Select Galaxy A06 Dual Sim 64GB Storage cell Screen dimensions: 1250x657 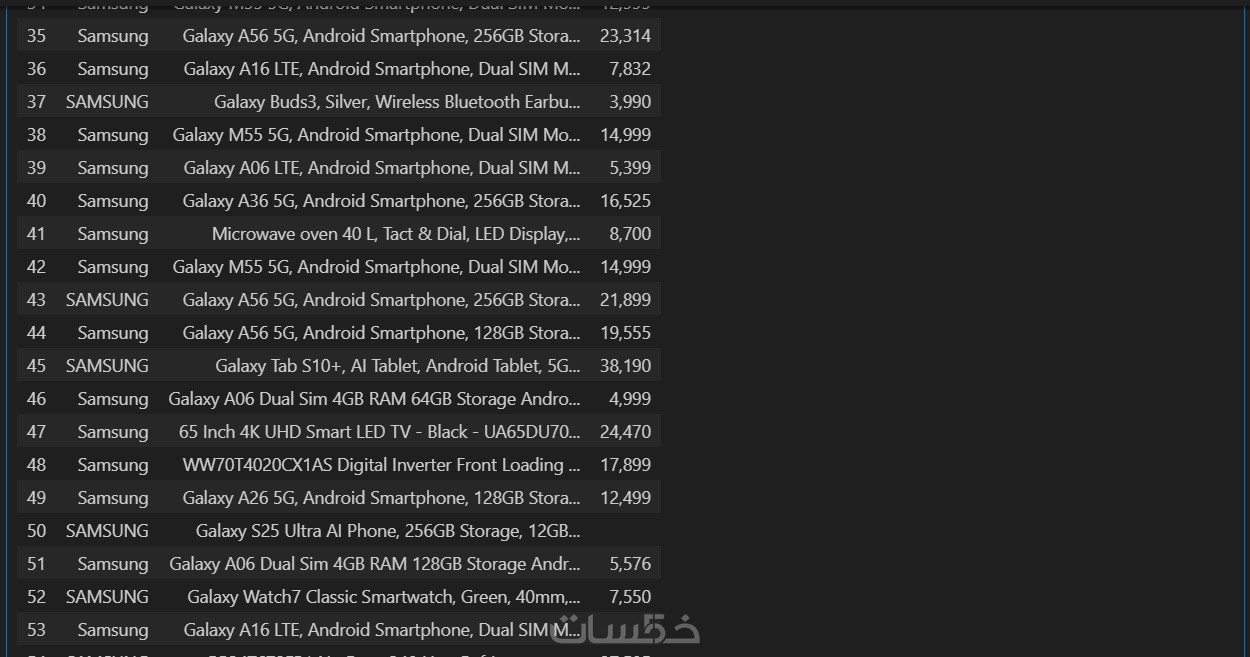tap(374, 399)
